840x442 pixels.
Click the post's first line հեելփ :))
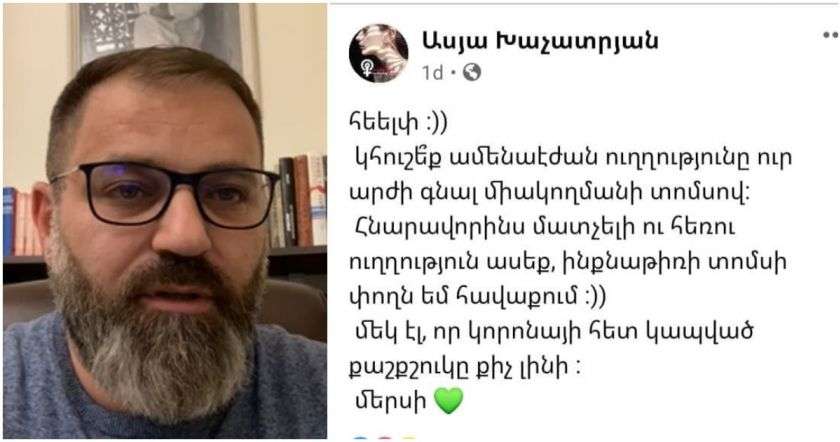(x=398, y=122)
